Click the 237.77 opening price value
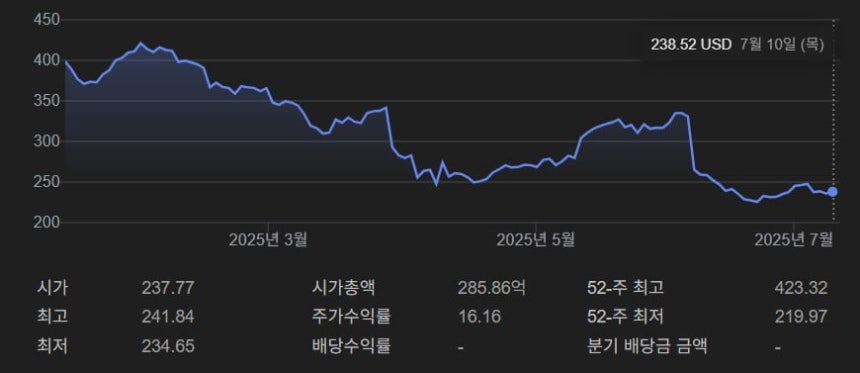The width and height of the screenshot is (860, 373). click(x=168, y=288)
